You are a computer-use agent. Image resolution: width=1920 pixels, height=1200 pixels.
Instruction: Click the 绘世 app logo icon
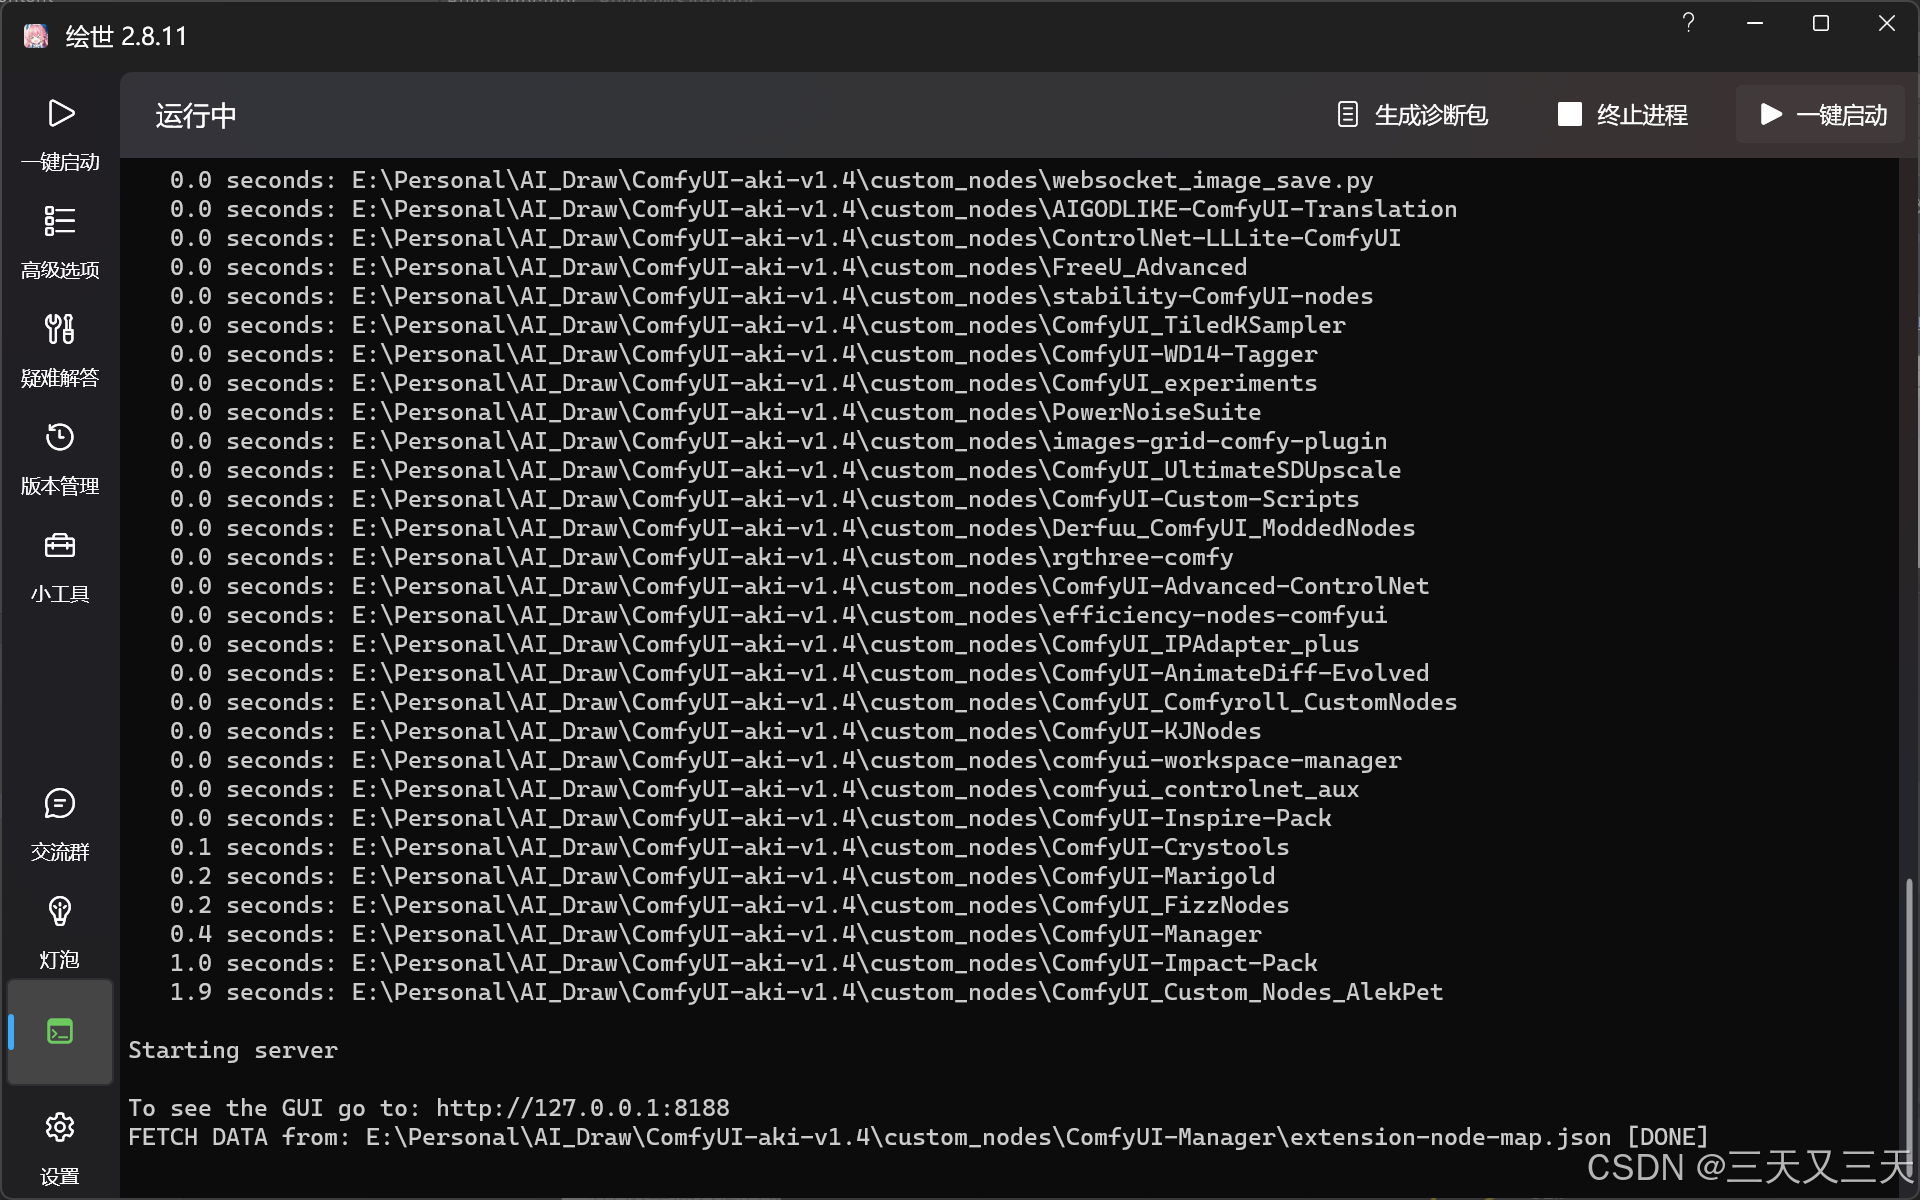click(x=36, y=37)
